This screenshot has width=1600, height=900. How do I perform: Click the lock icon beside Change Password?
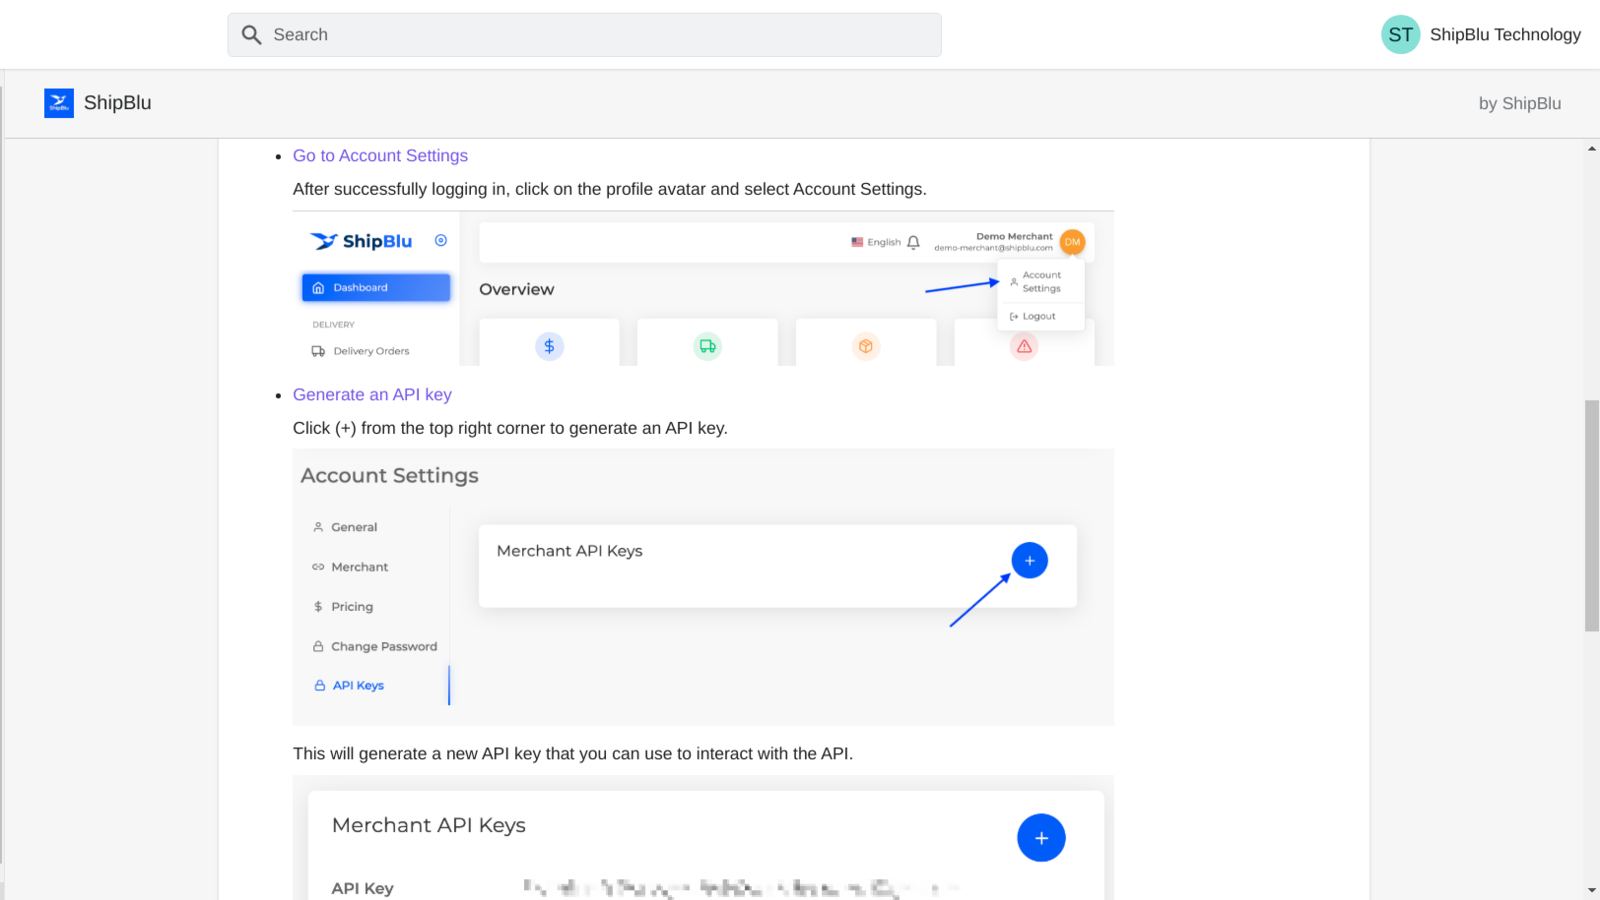click(318, 647)
